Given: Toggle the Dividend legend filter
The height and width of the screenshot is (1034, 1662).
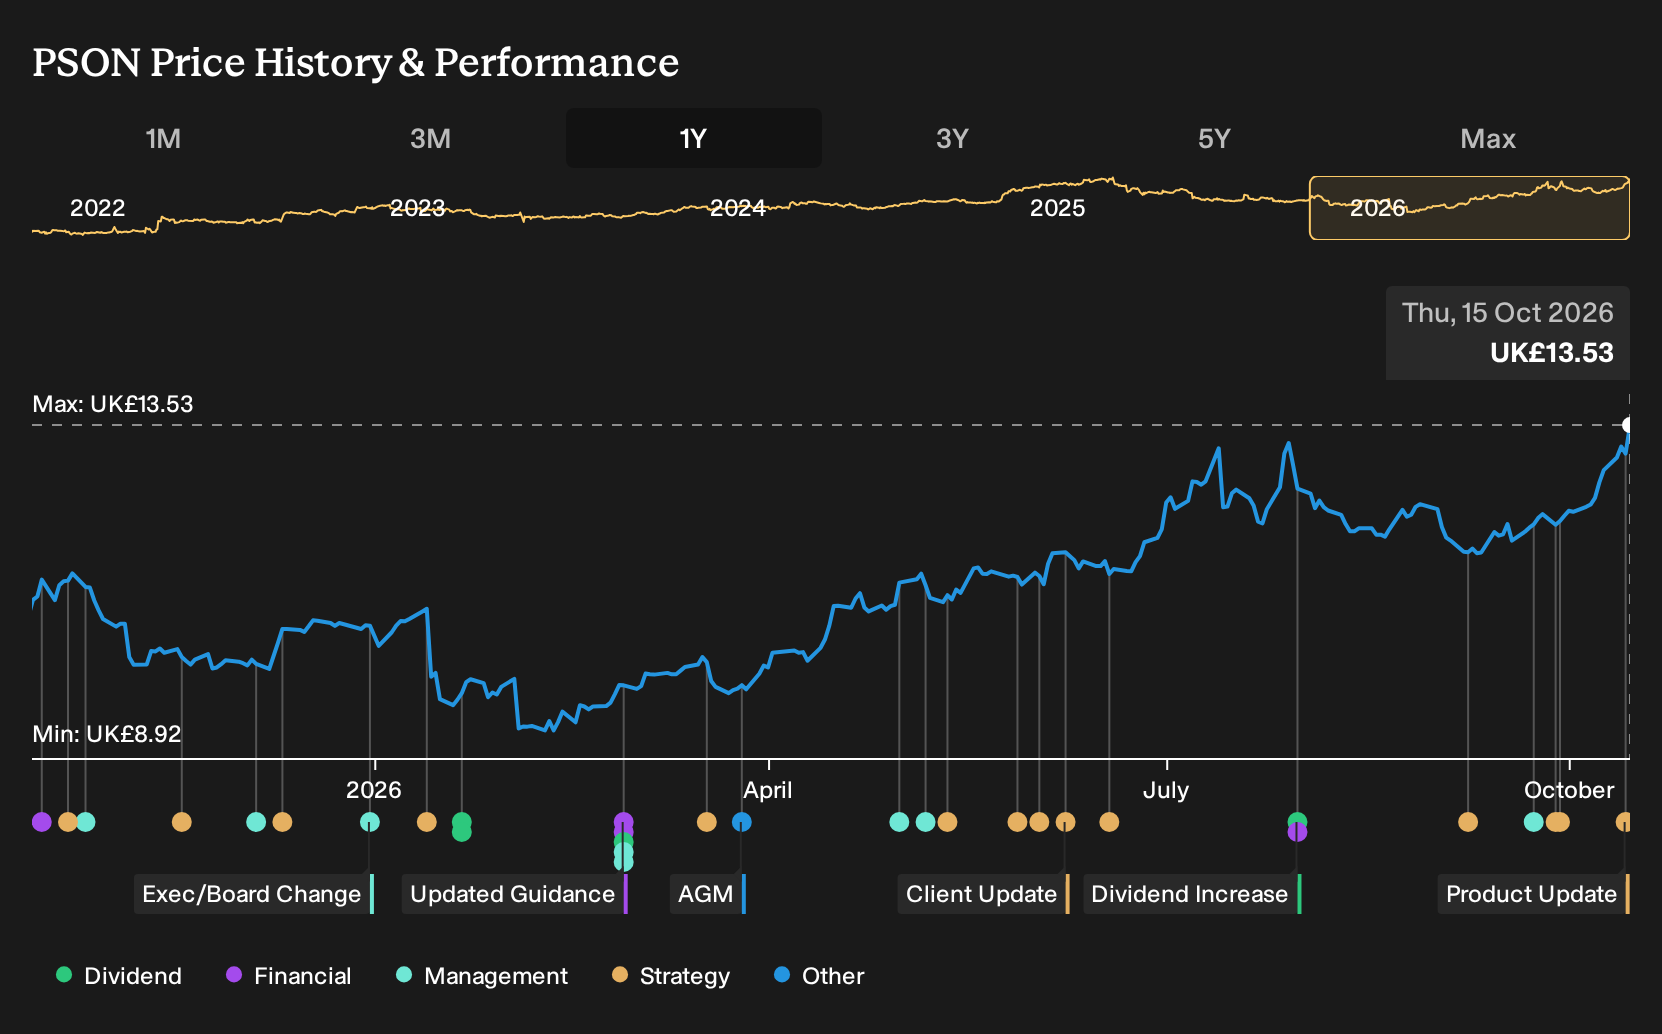Looking at the screenshot, I should pyautogui.click(x=119, y=976).
